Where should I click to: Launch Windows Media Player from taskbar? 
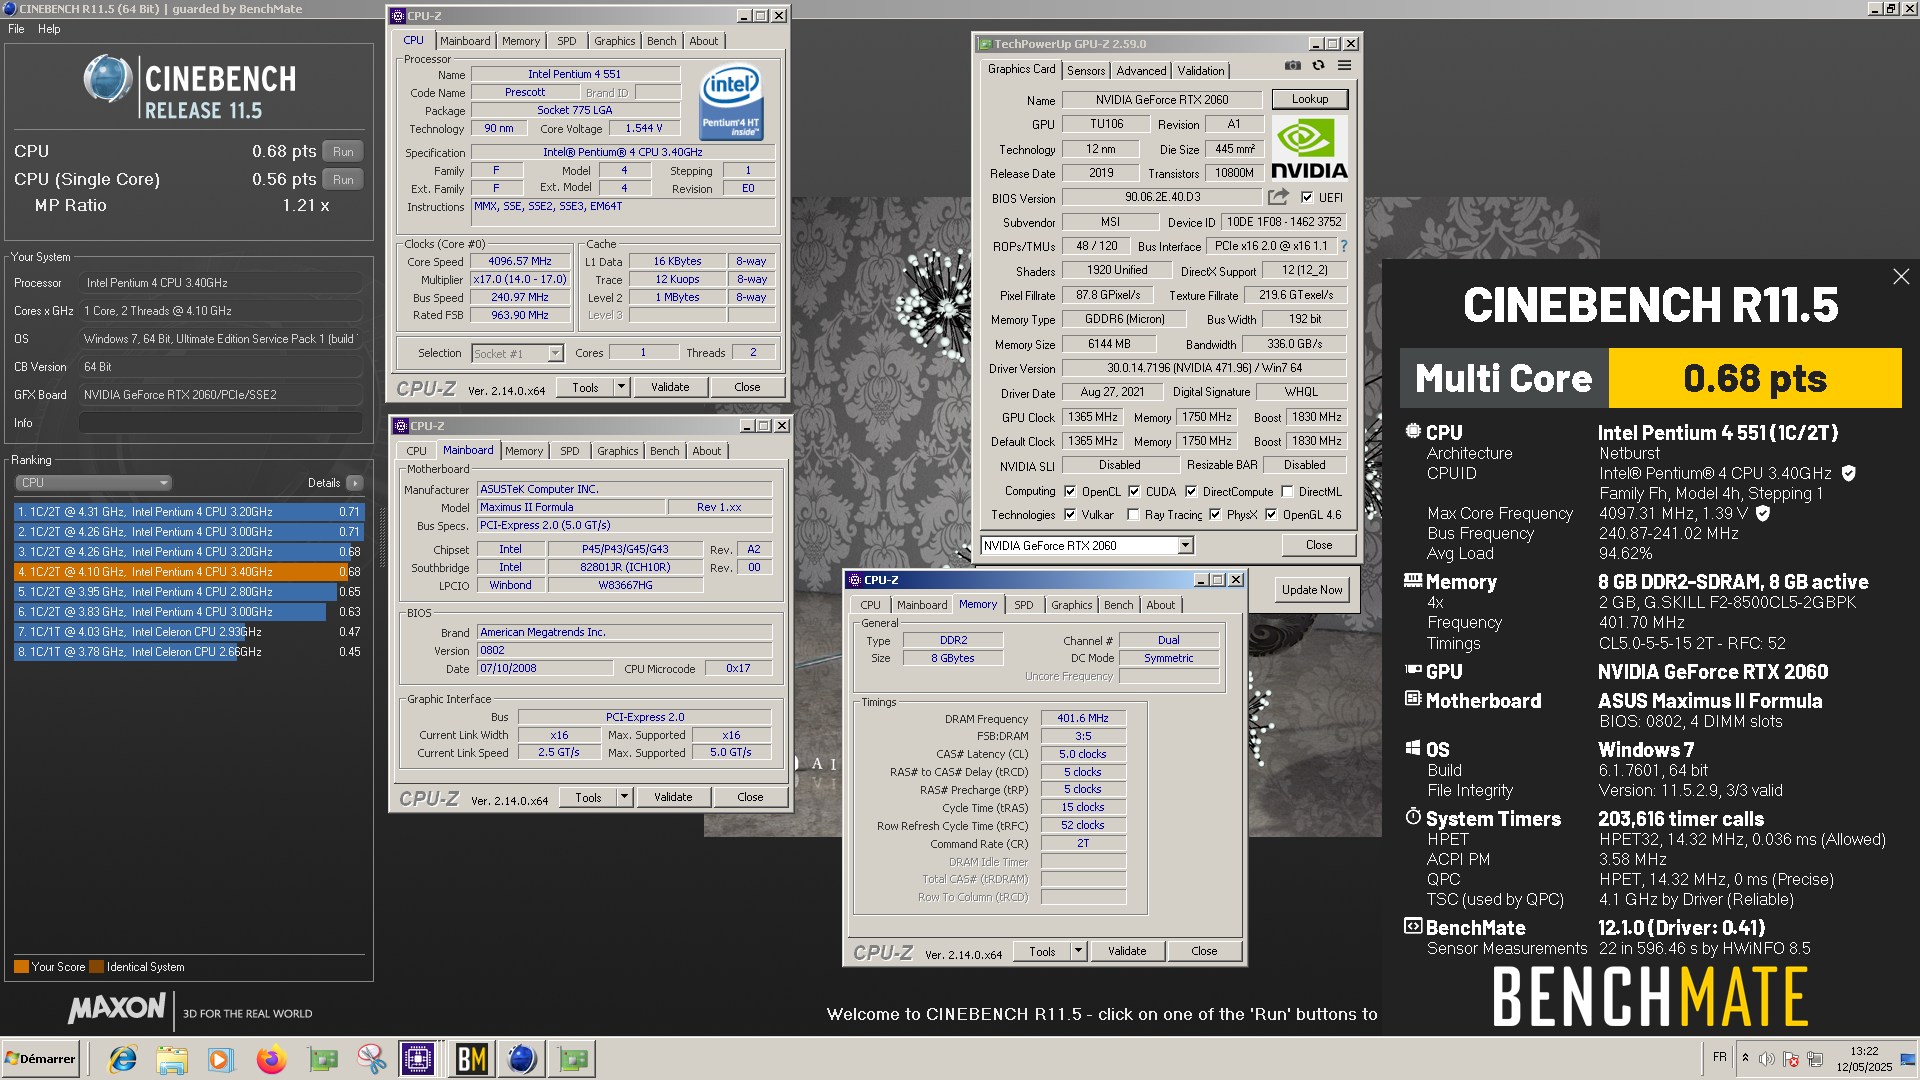tap(221, 1059)
